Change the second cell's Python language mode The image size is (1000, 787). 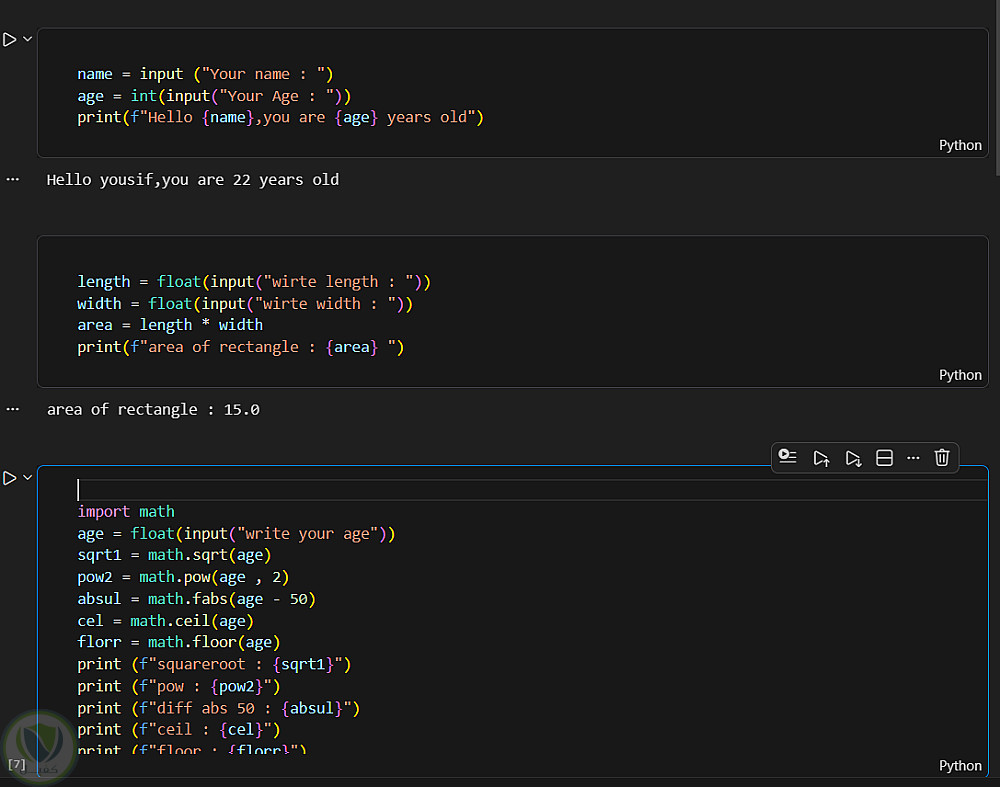coord(960,375)
